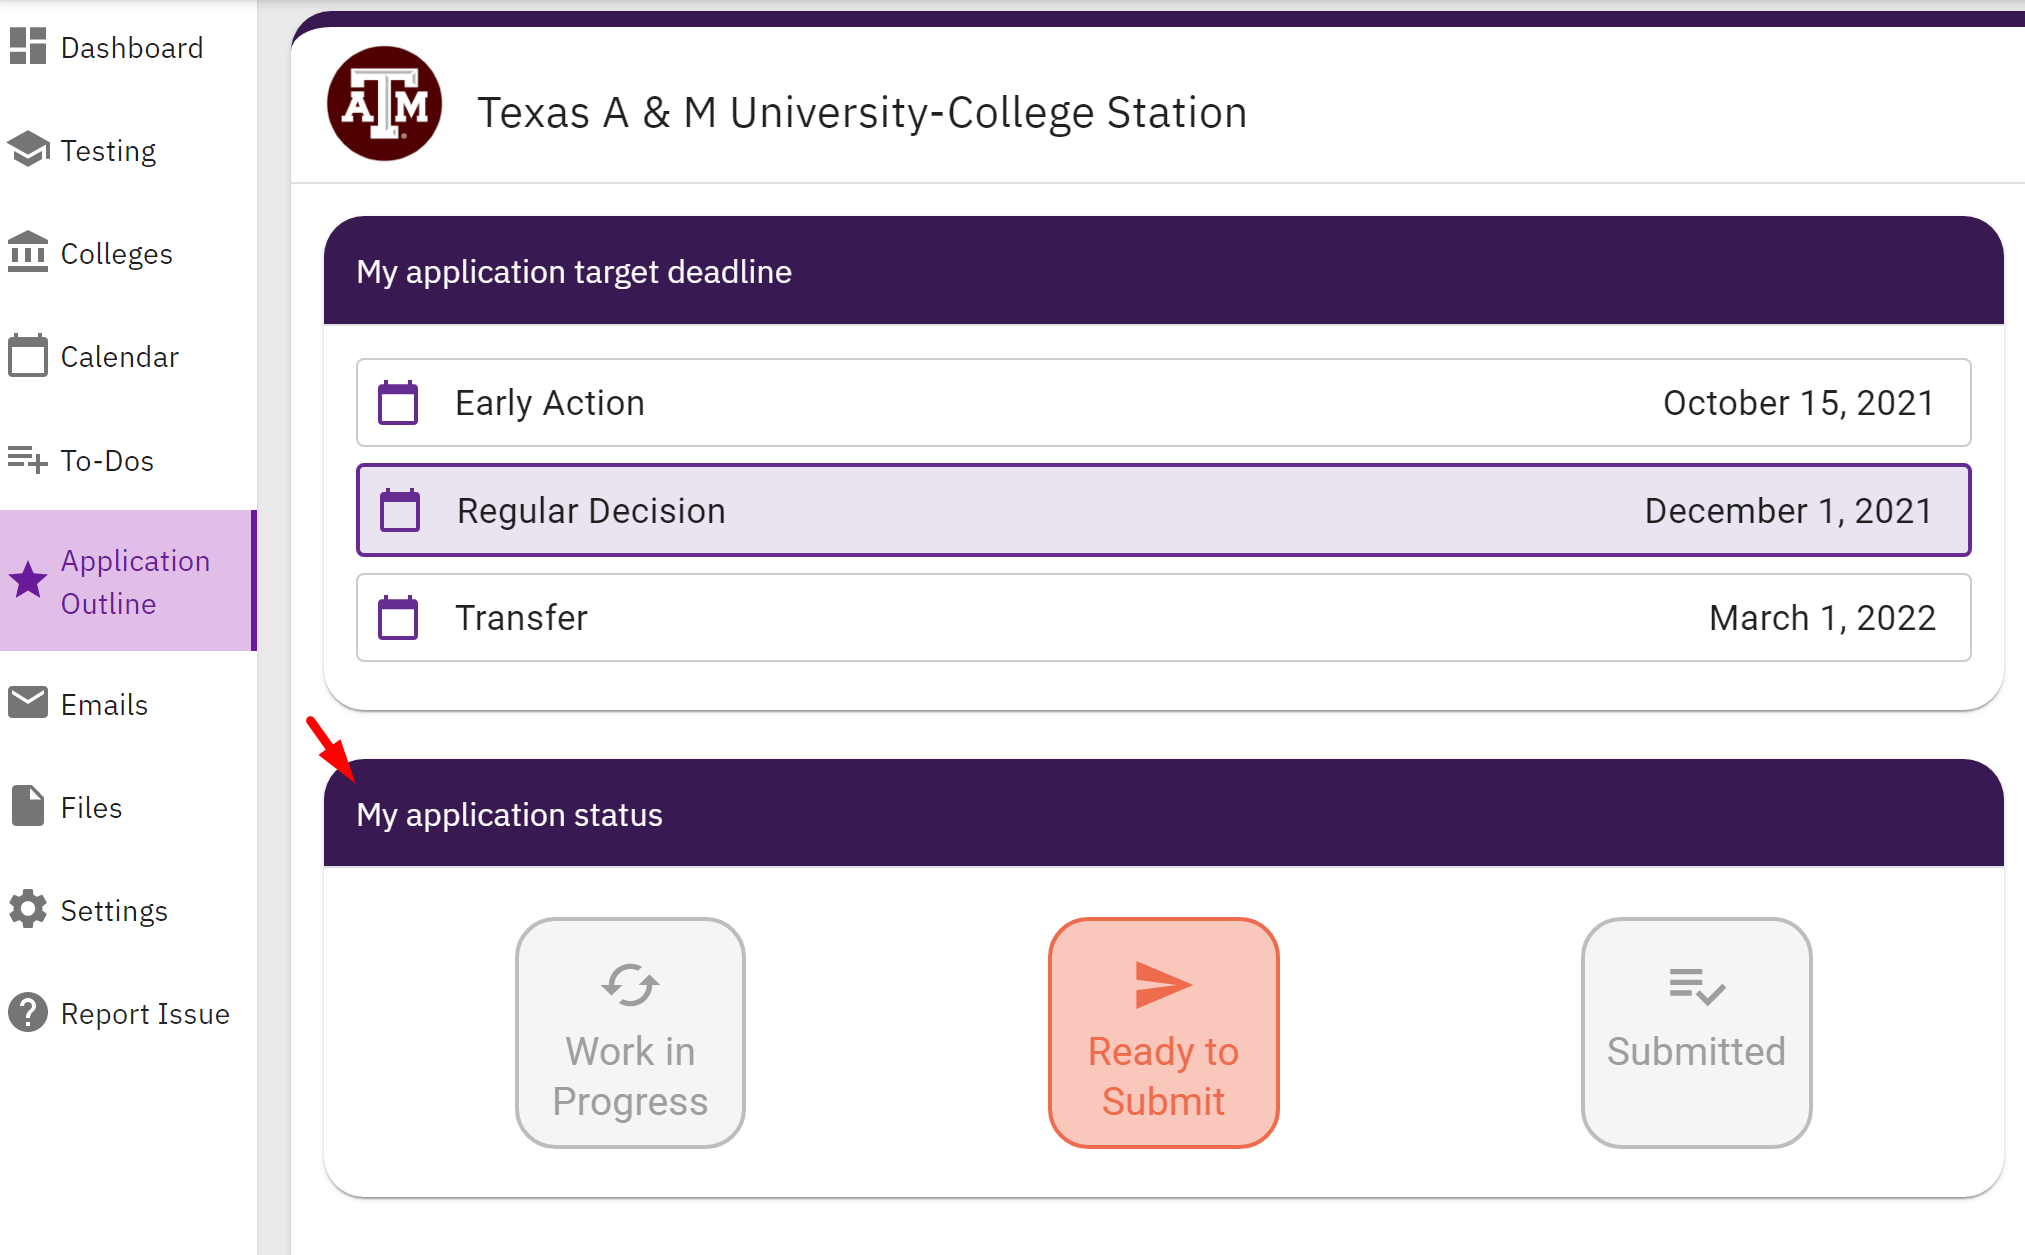Click the Dashboard icon in sidebar
The width and height of the screenshot is (2025, 1255).
pos(27,46)
